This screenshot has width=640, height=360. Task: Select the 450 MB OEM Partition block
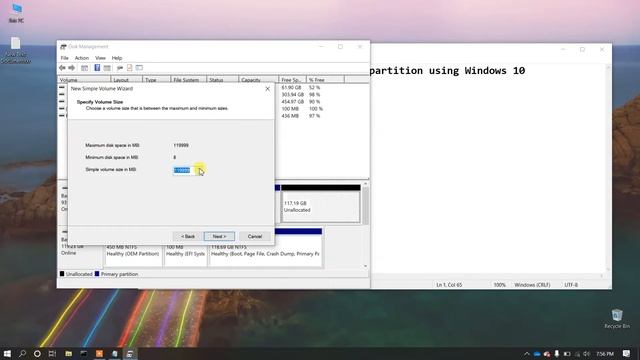pyautogui.click(x=133, y=255)
